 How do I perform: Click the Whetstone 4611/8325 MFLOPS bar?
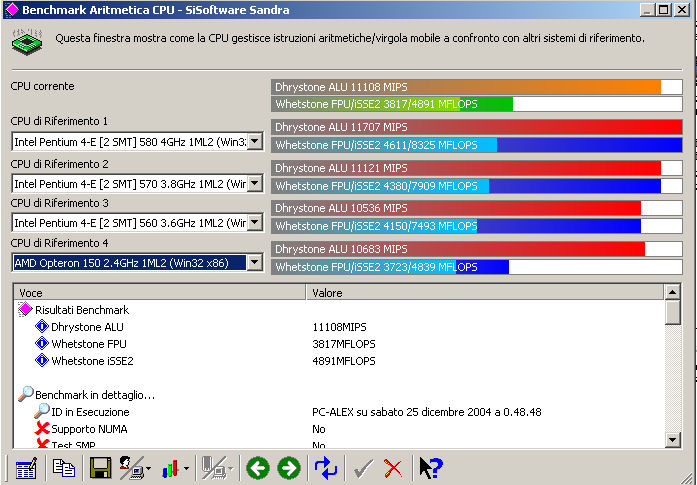point(477,145)
